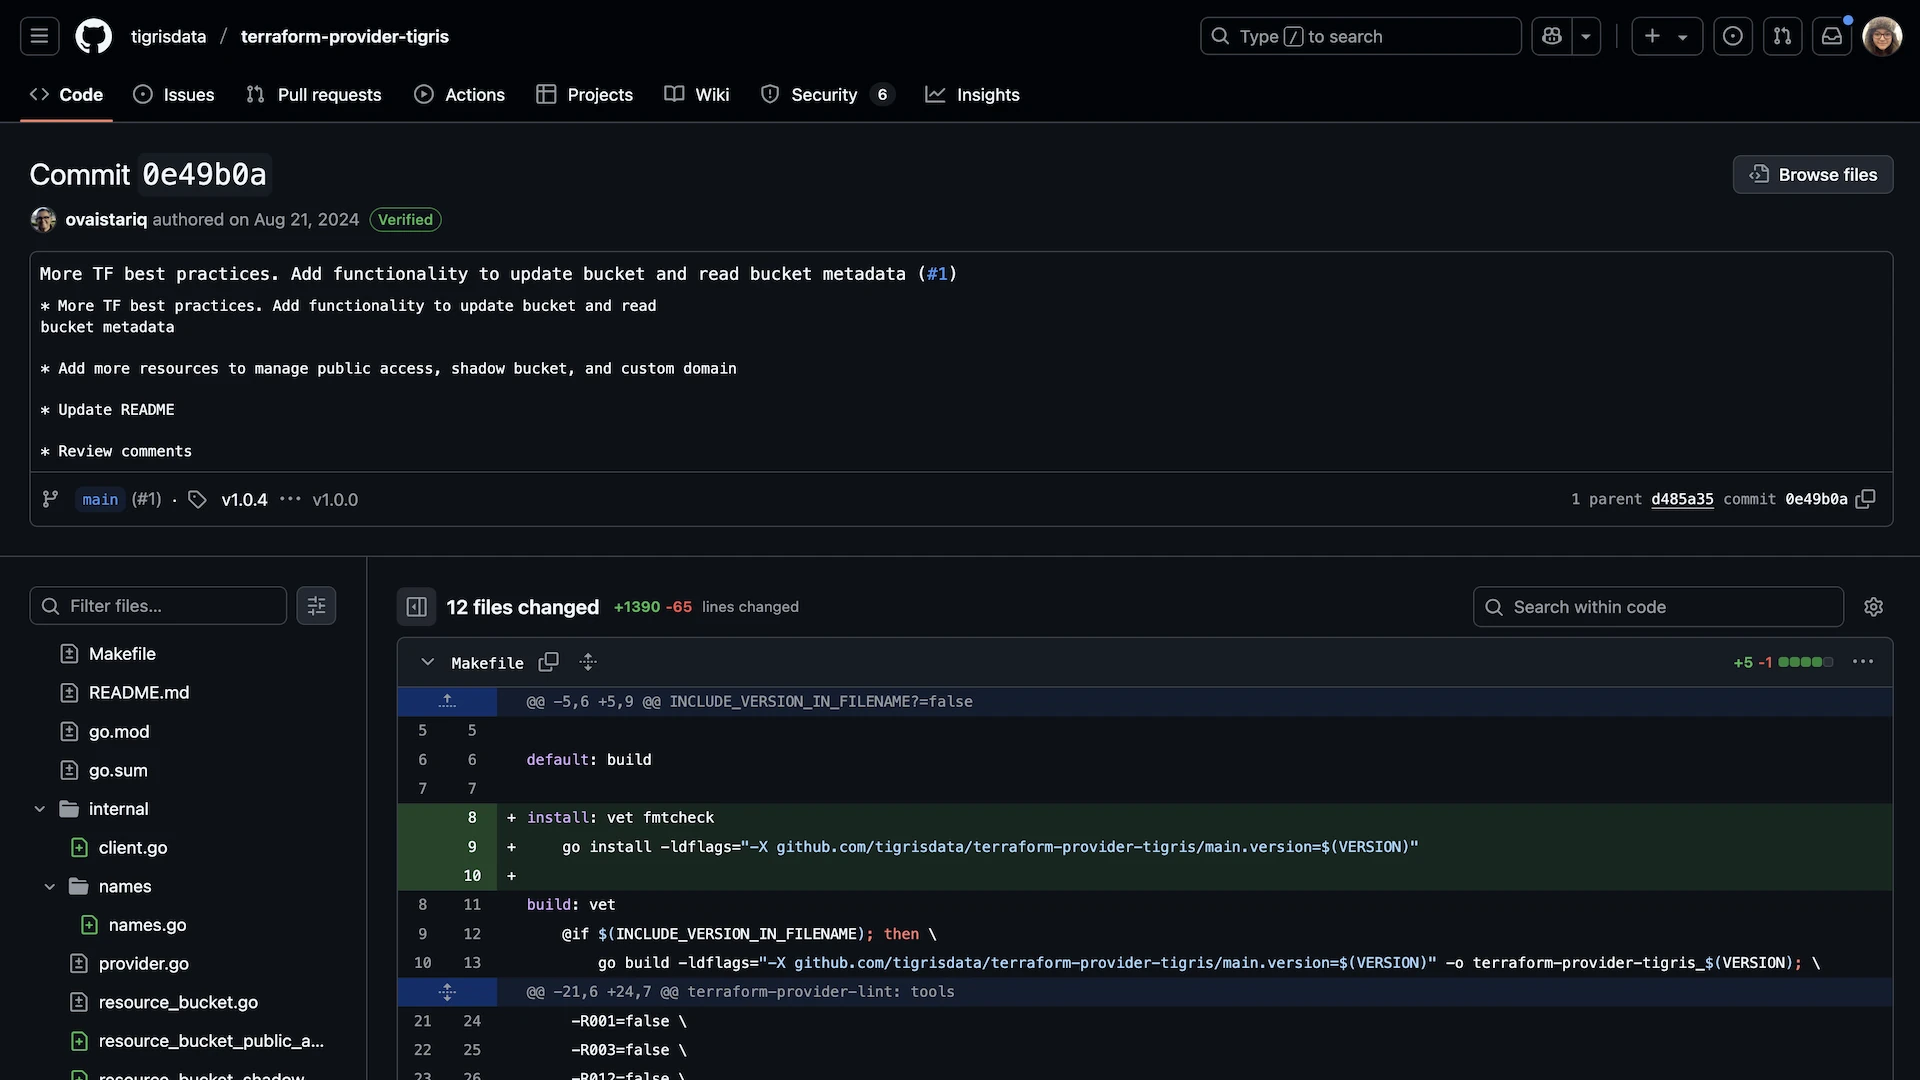Open the create new plus dropdown

tap(1667, 36)
